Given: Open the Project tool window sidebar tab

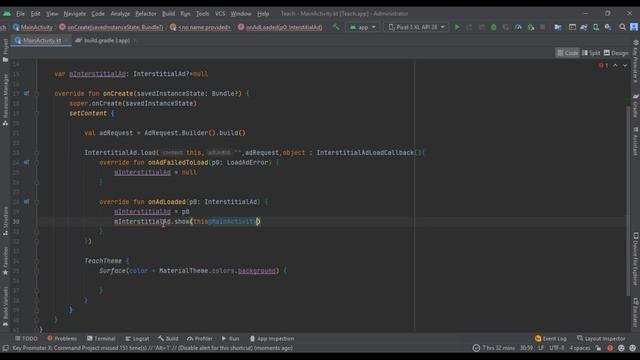Looking at the screenshot, I should click(5, 51).
